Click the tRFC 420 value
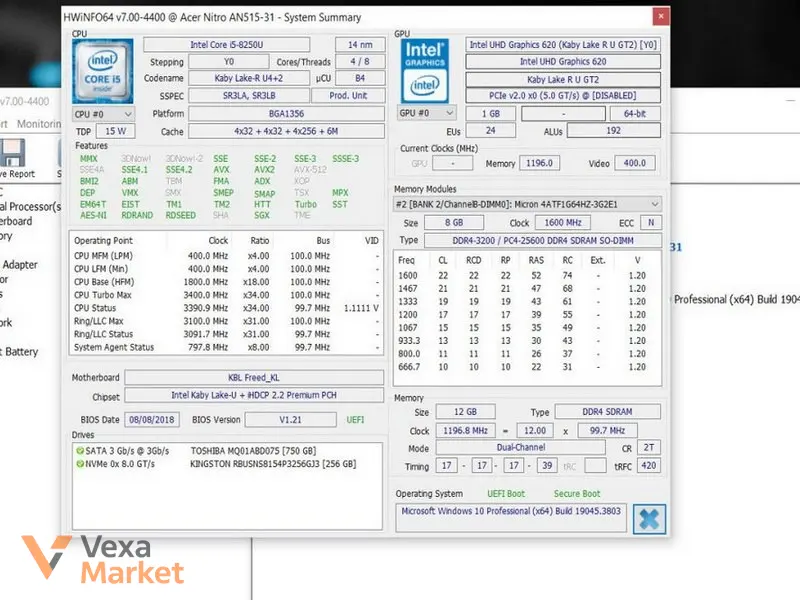 (648, 466)
